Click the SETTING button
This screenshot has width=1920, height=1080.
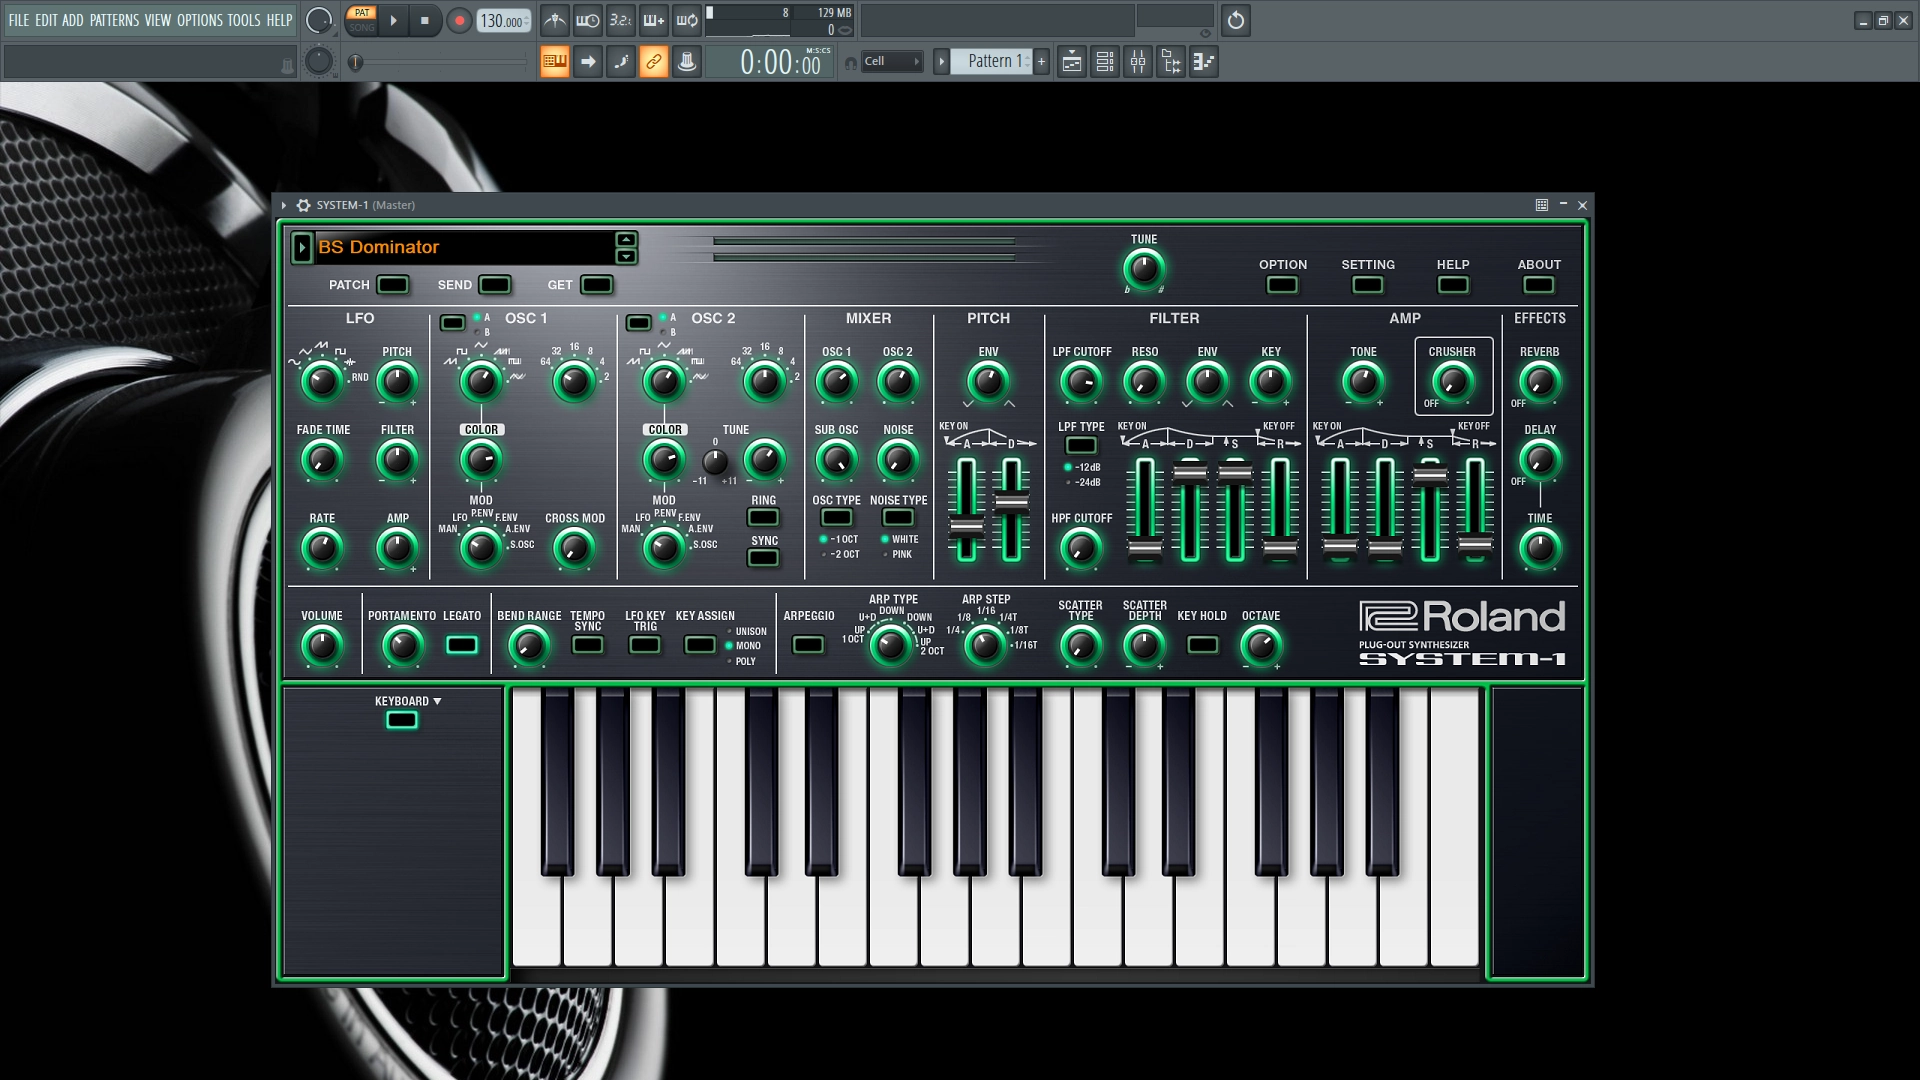pyautogui.click(x=1367, y=285)
